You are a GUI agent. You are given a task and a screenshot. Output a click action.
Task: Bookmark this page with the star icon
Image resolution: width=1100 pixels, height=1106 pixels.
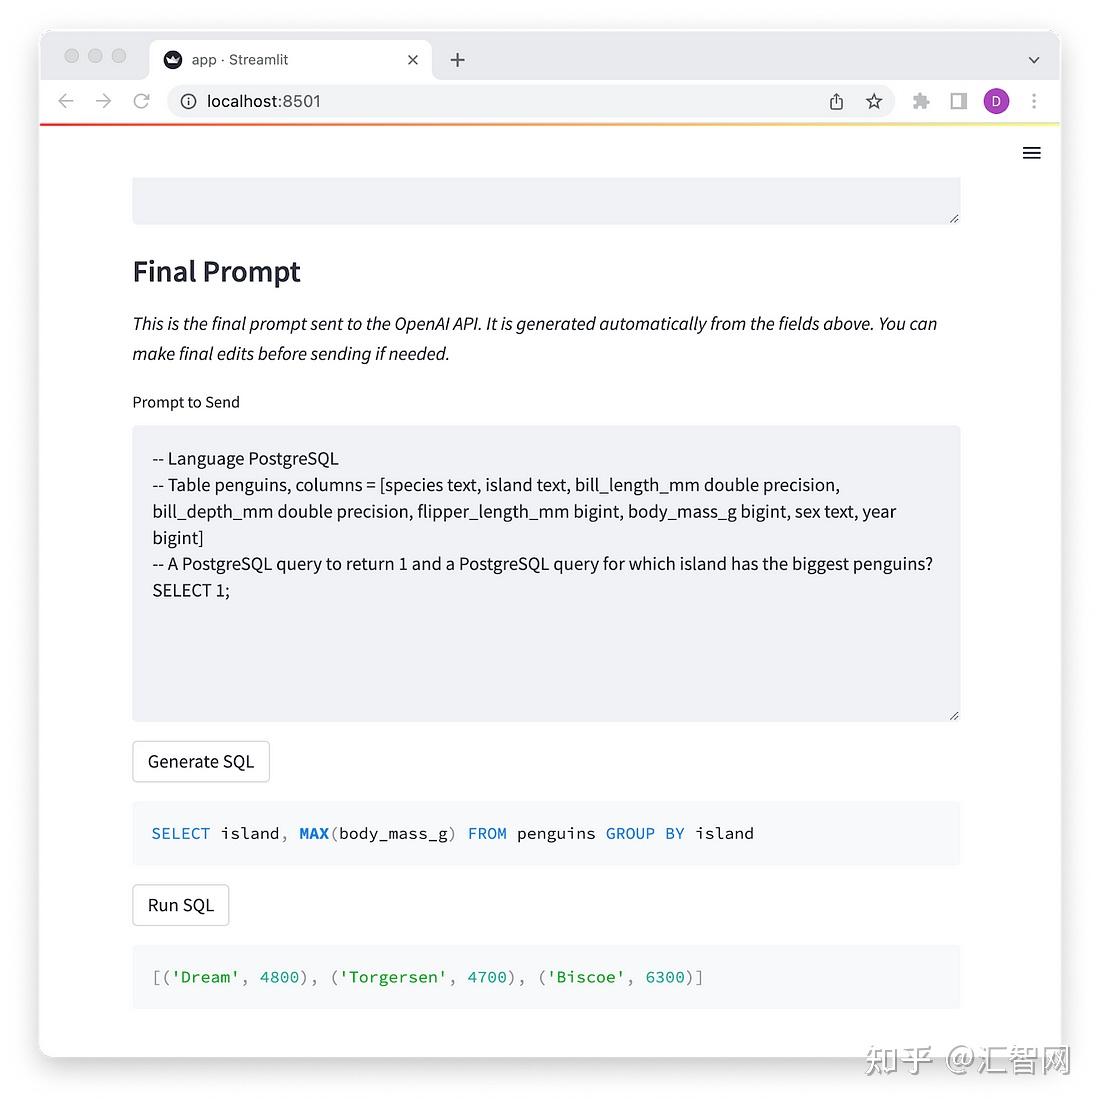(874, 102)
